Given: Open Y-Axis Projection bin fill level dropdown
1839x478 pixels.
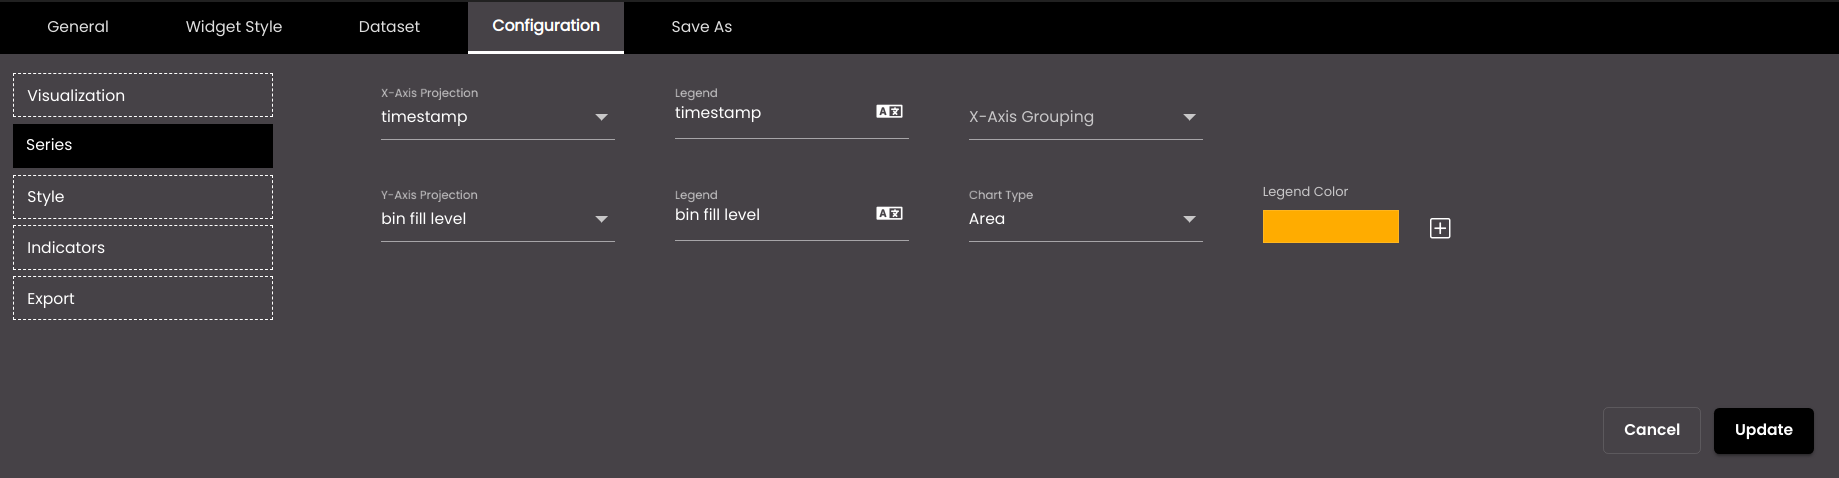Looking at the screenshot, I should (497, 219).
